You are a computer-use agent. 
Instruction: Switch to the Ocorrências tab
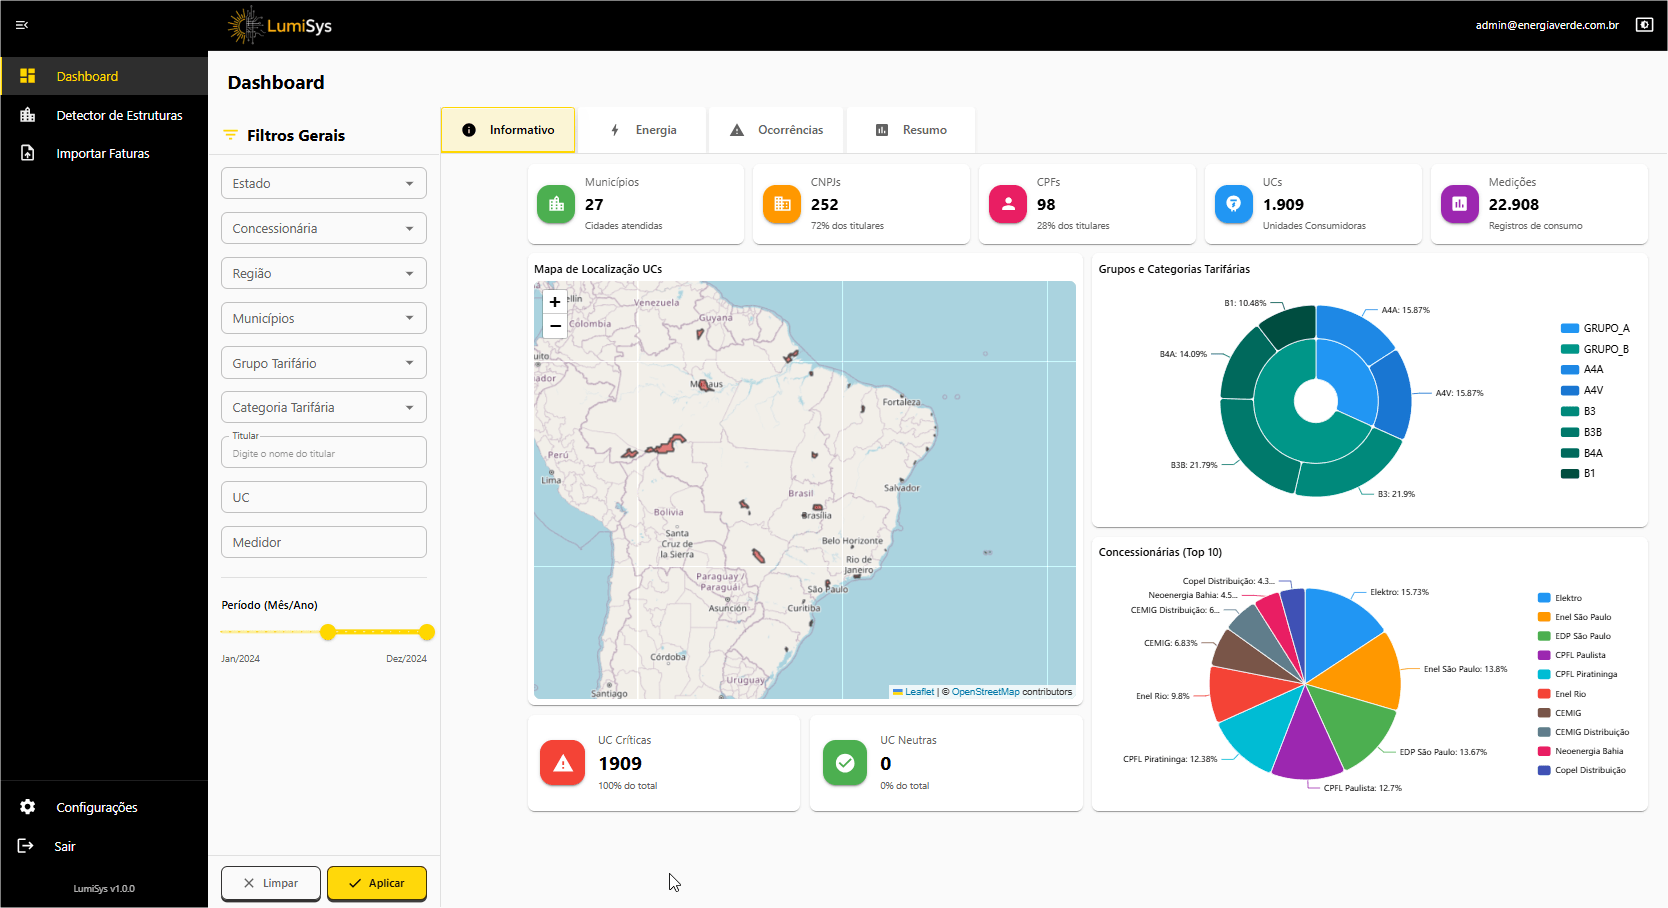pyautogui.click(x=777, y=130)
